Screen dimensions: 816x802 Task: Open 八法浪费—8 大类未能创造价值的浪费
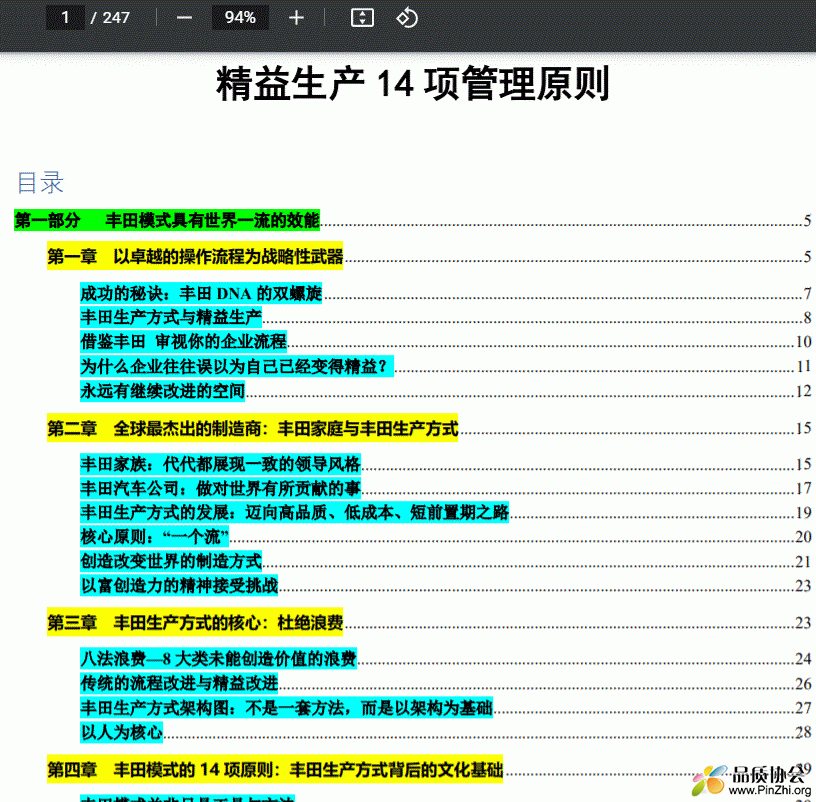click(219, 659)
